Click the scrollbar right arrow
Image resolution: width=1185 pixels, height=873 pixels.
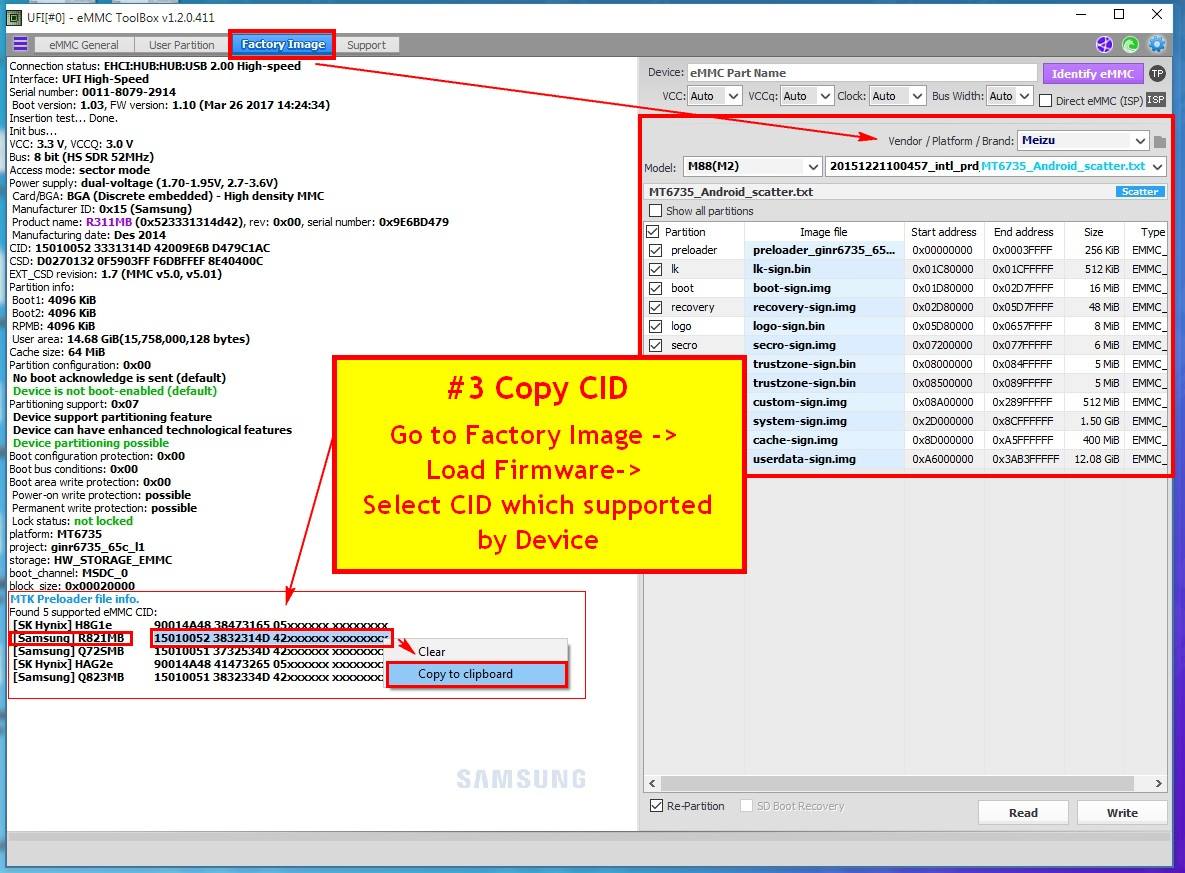1159,784
